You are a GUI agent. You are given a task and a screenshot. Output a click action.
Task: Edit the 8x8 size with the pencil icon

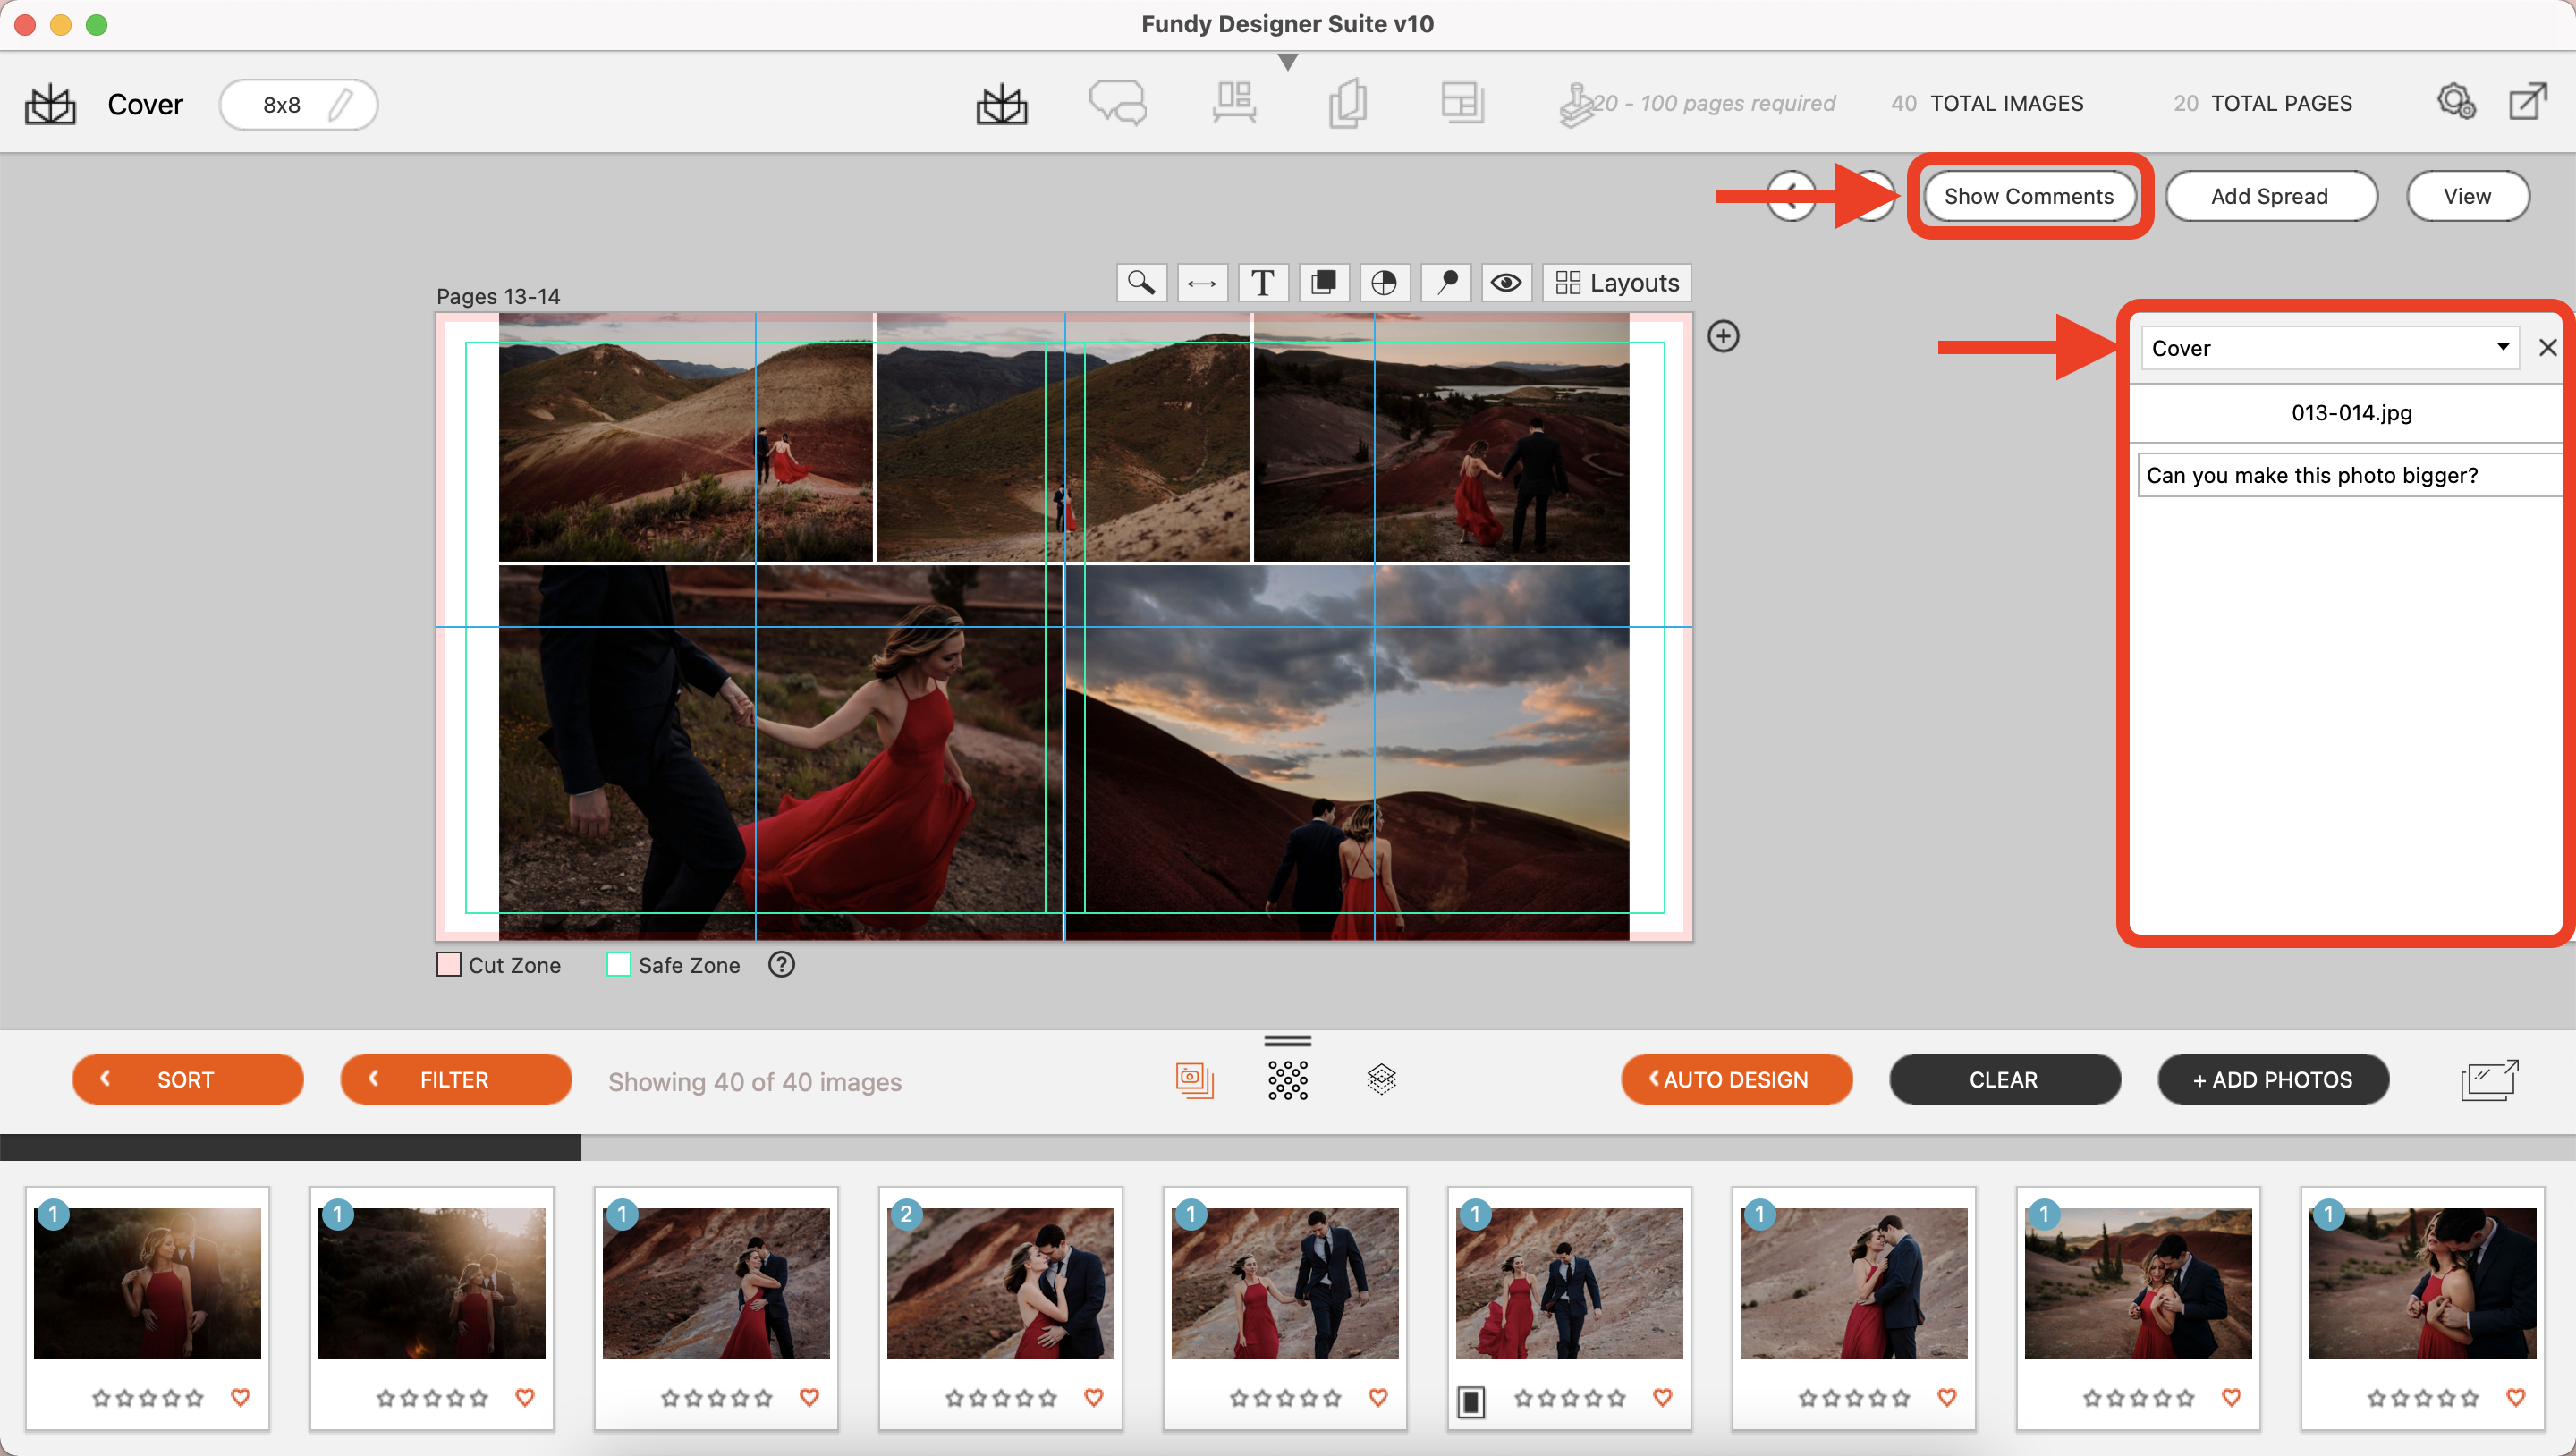coord(341,104)
